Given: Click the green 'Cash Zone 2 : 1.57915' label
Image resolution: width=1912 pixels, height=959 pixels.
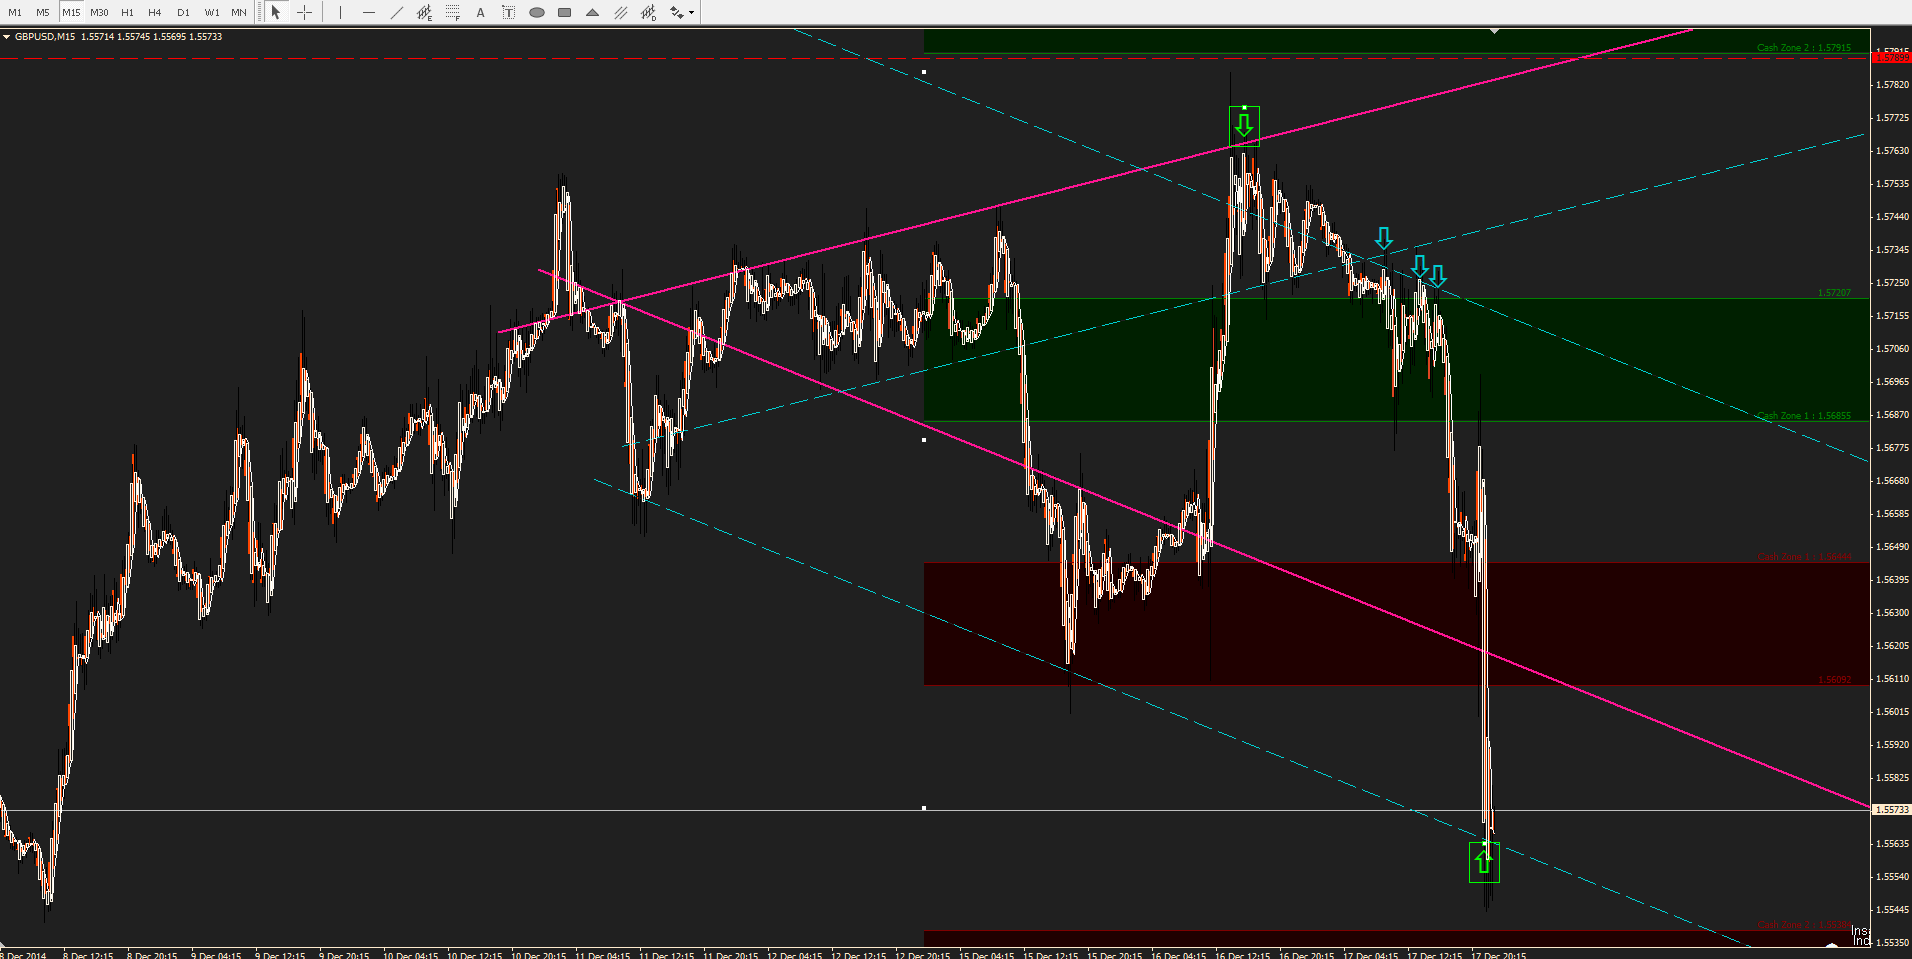Looking at the screenshot, I should [1804, 47].
